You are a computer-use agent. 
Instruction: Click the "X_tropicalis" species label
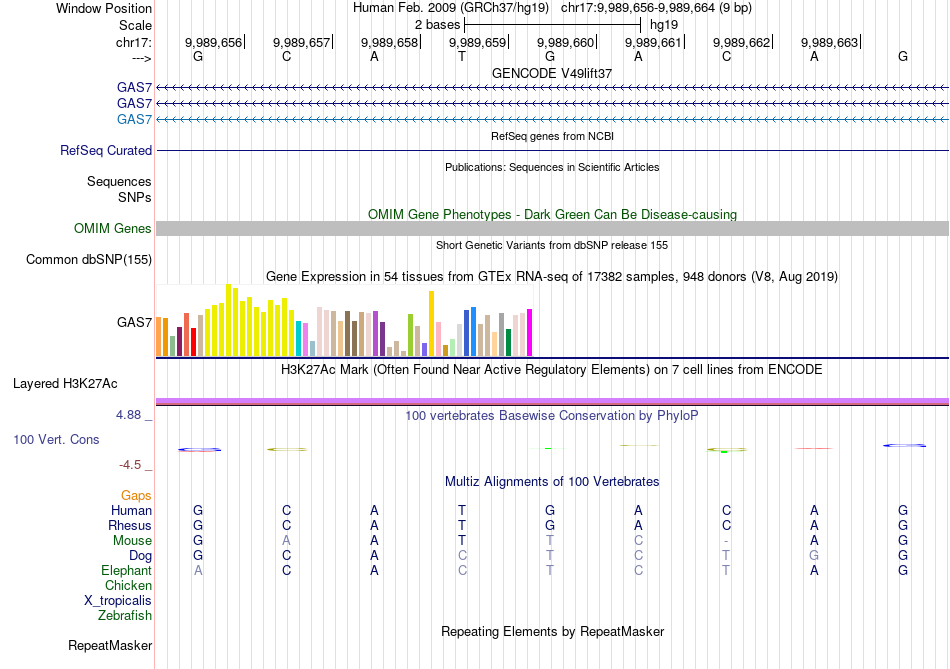click(118, 601)
